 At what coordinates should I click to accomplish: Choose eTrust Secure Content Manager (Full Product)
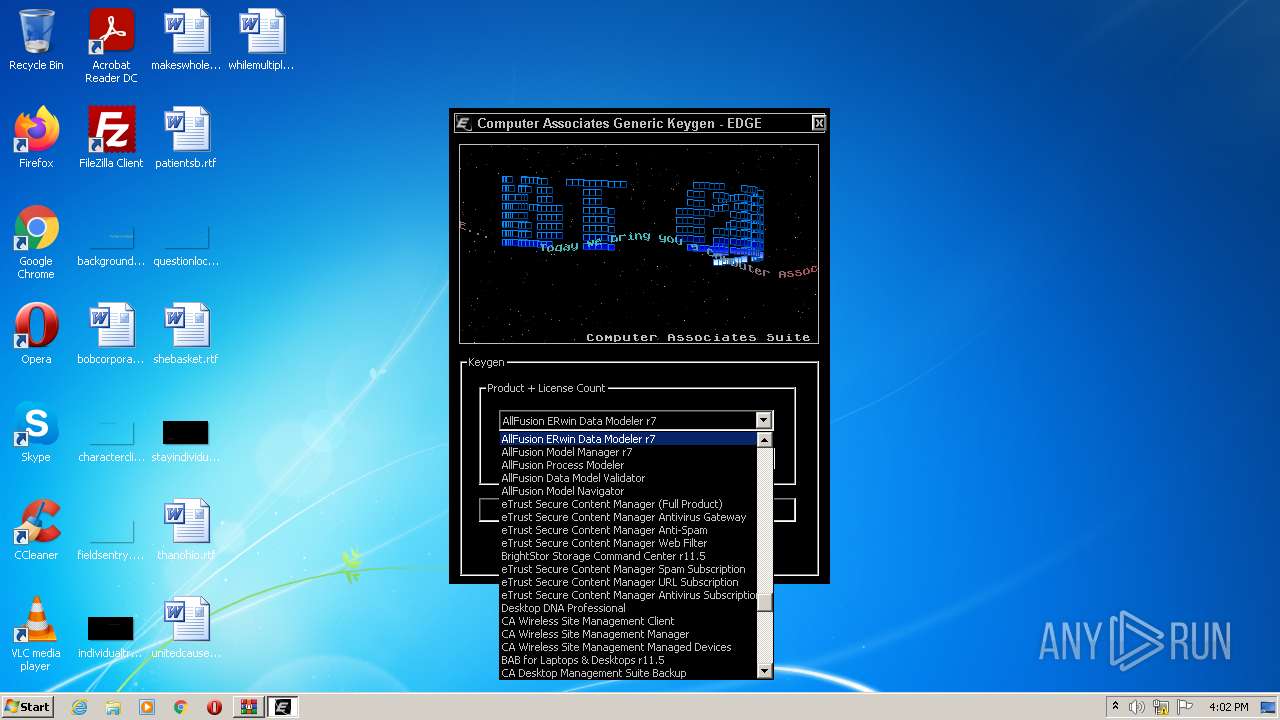click(x=628, y=504)
